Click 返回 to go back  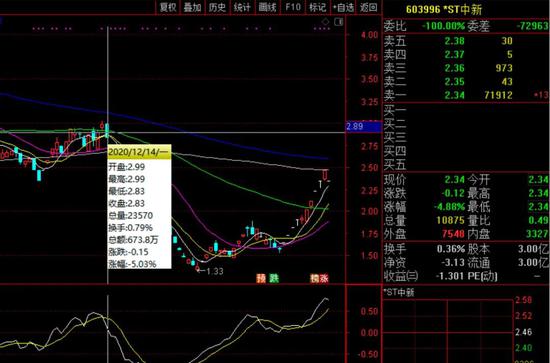click(368, 7)
